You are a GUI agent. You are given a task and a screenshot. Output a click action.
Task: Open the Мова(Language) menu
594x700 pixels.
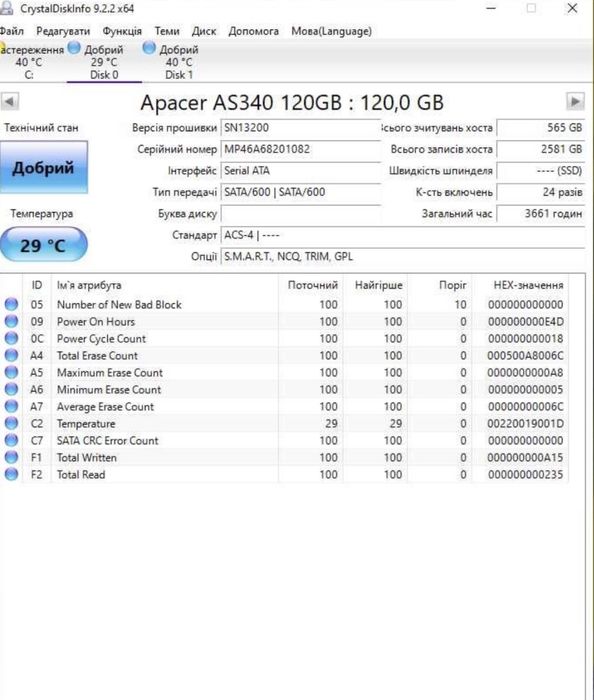pyautogui.click(x=332, y=31)
